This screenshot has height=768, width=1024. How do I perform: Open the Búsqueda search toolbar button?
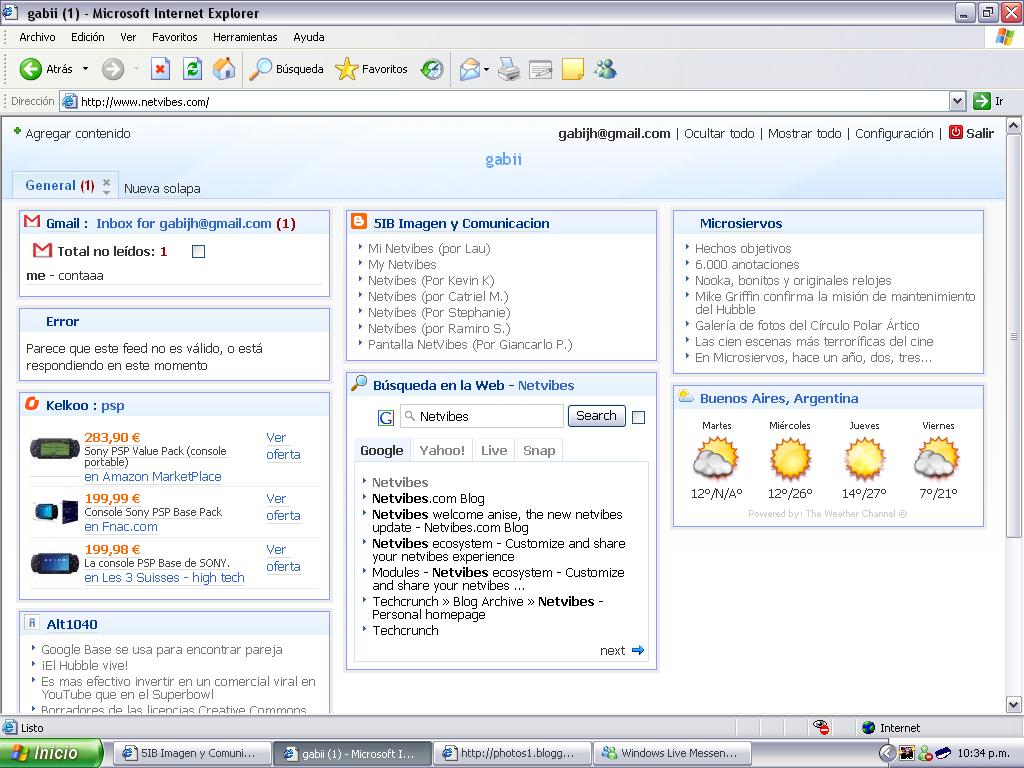287,69
